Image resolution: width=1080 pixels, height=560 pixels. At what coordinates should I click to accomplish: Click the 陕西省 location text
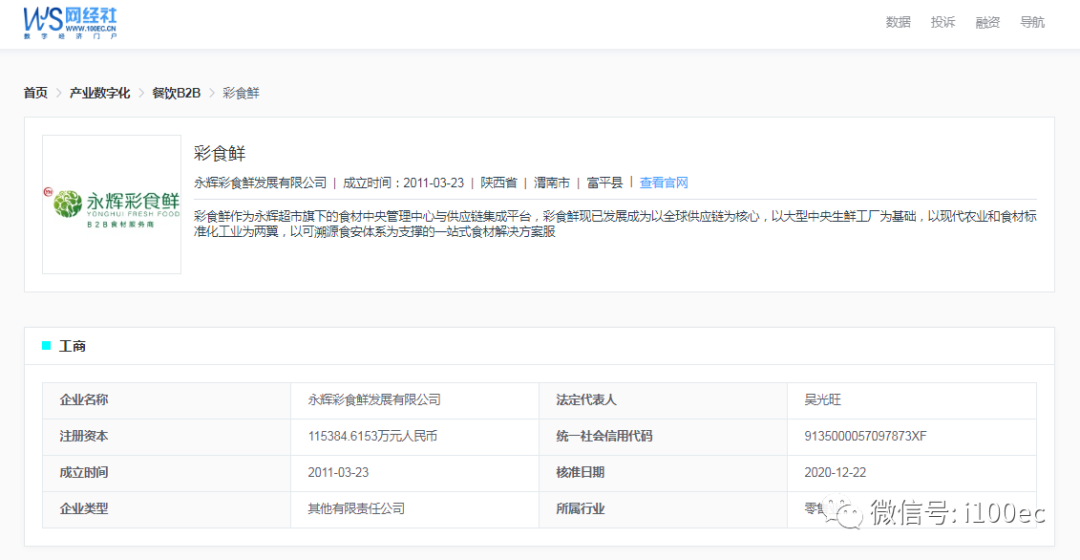pyautogui.click(x=498, y=183)
